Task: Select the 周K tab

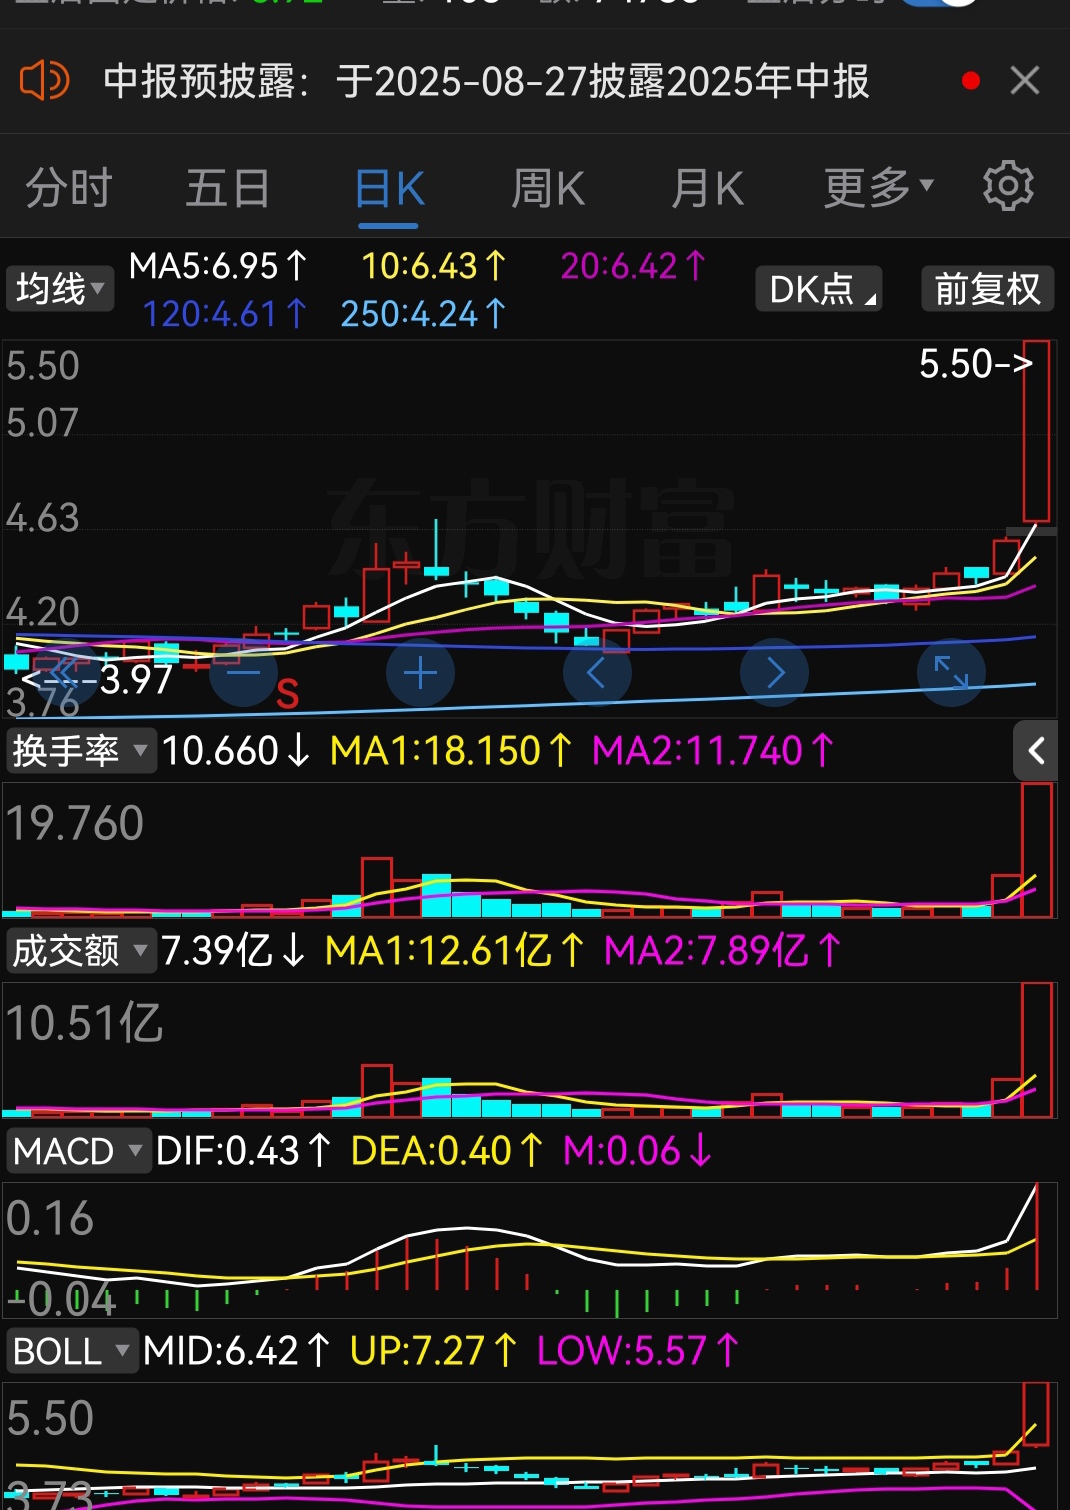Action: 548,188
